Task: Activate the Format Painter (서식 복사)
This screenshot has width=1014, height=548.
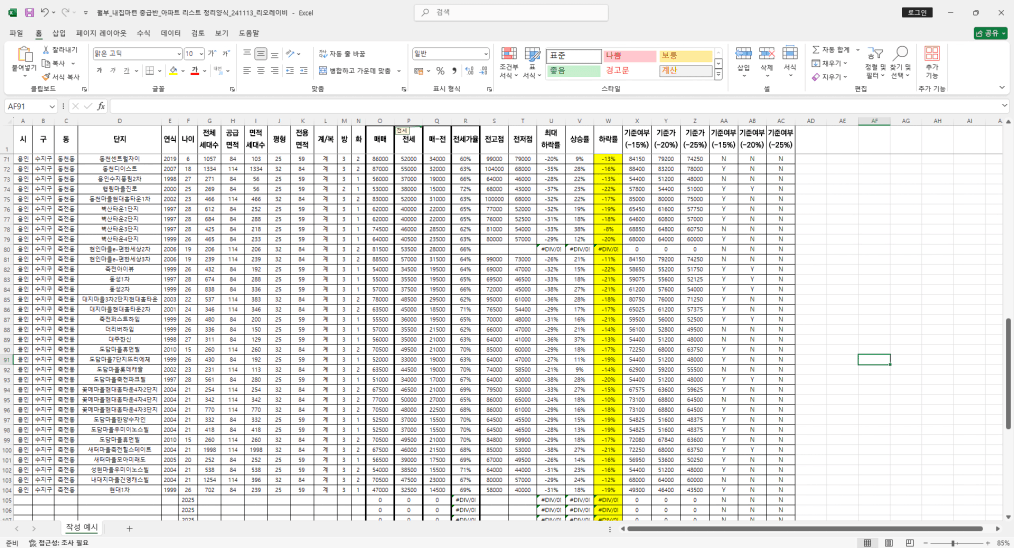Action: click(61, 77)
